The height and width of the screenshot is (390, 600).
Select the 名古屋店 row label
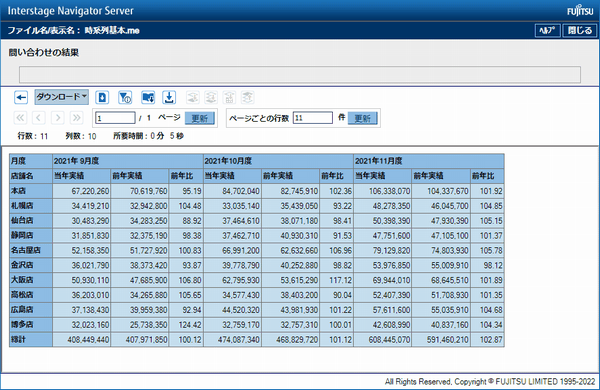(x=31, y=250)
